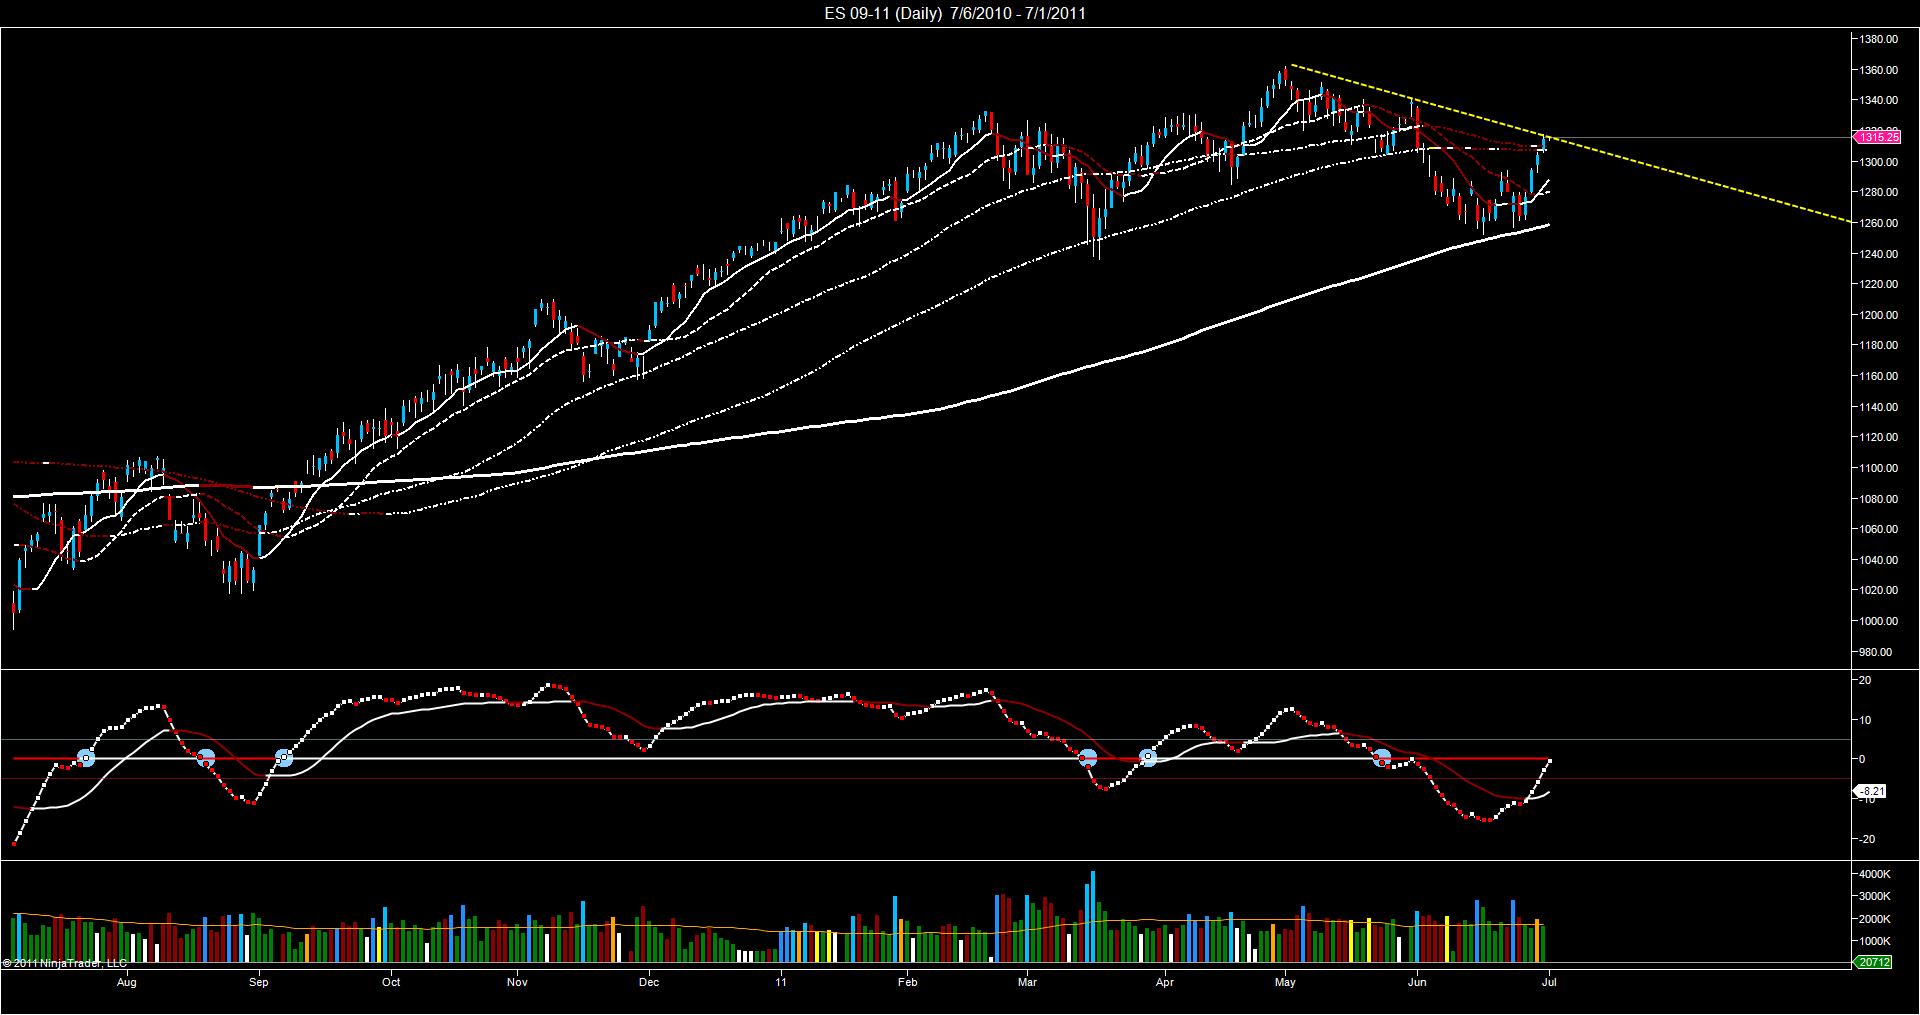This screenshot has width=1920, height=1015.
Task: Click the Aug label on time axis
Action: click(x=126, y=982)
